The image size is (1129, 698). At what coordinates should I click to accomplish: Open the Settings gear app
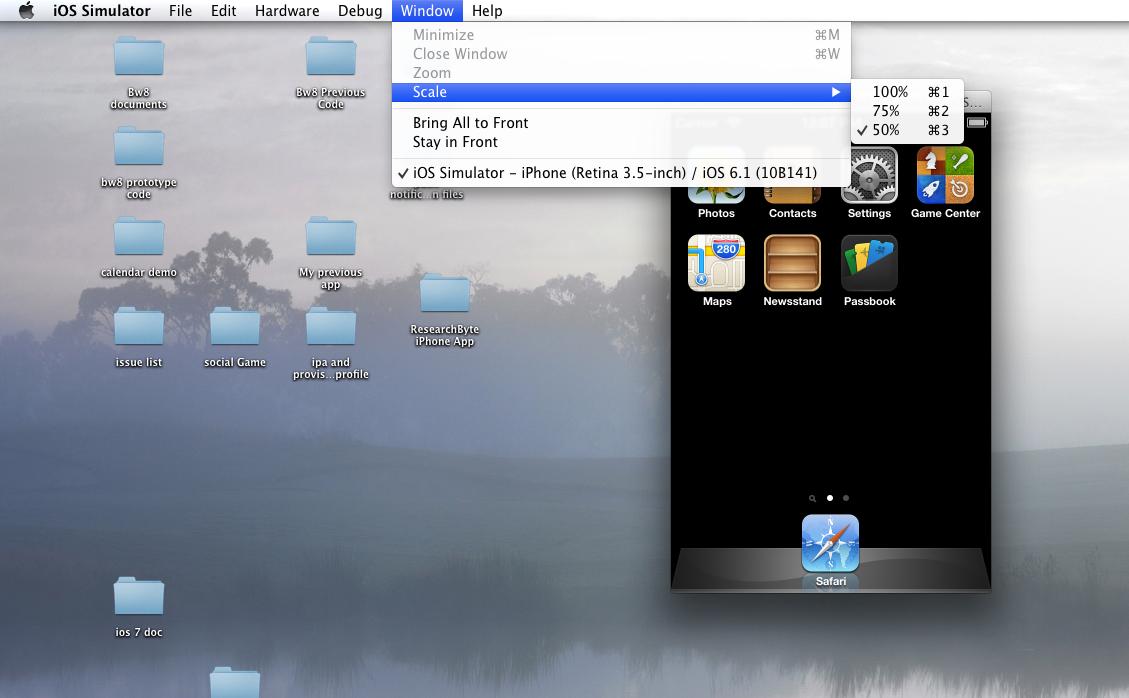869,175
